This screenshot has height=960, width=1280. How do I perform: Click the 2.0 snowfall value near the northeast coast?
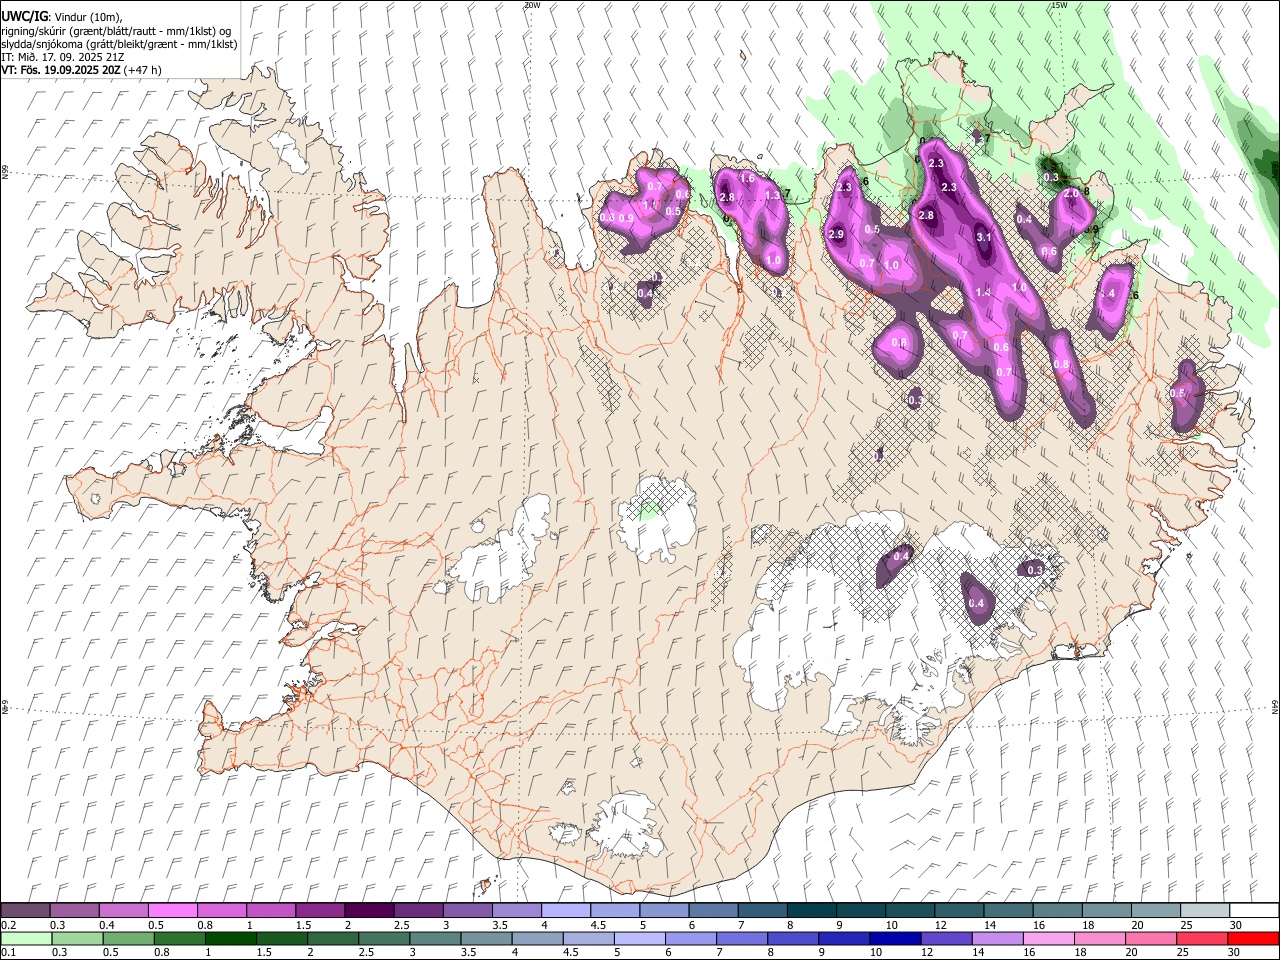click(1071, 193)
